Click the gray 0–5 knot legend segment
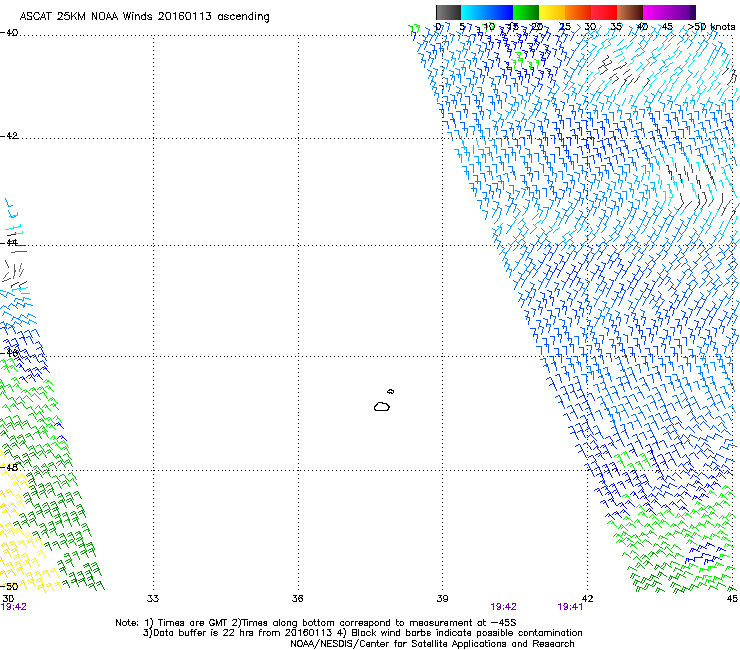The height and width of the screenshot is (650, 740). pyautogui.click(x=448, y=12)
